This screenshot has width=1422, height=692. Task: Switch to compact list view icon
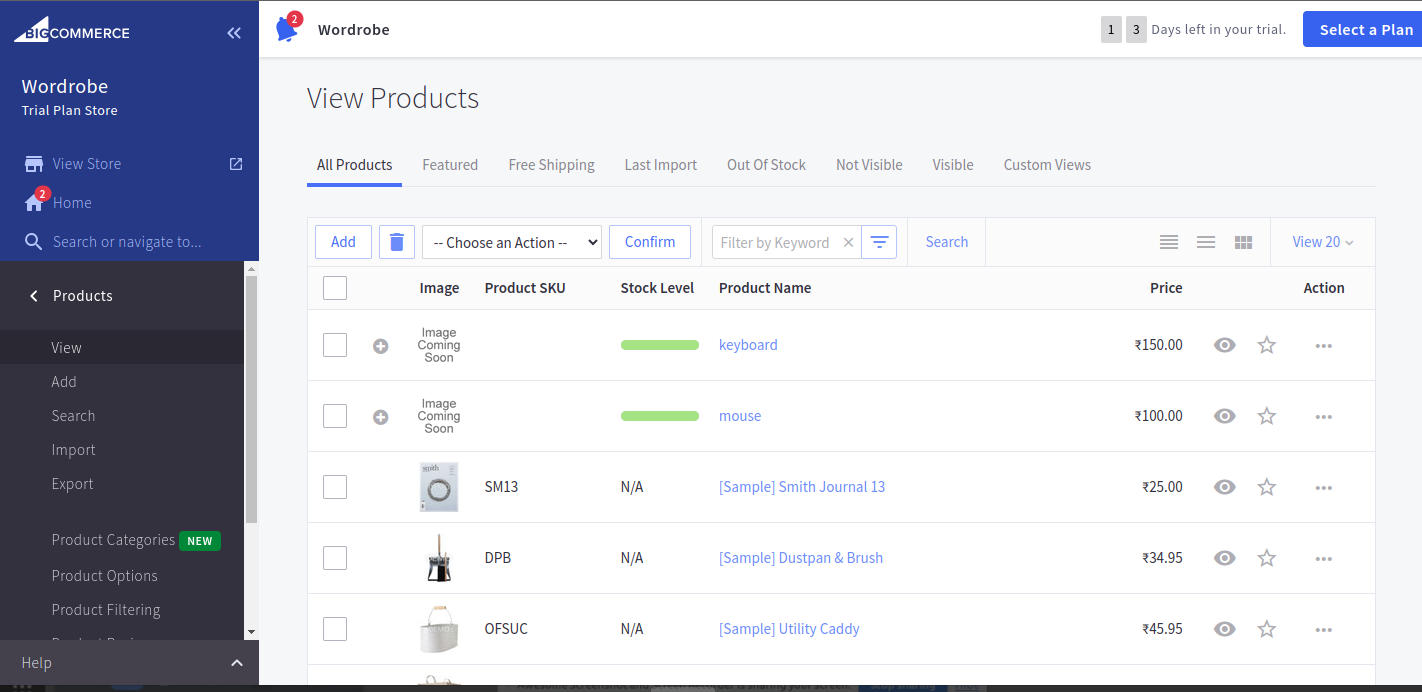(1206, 242)
